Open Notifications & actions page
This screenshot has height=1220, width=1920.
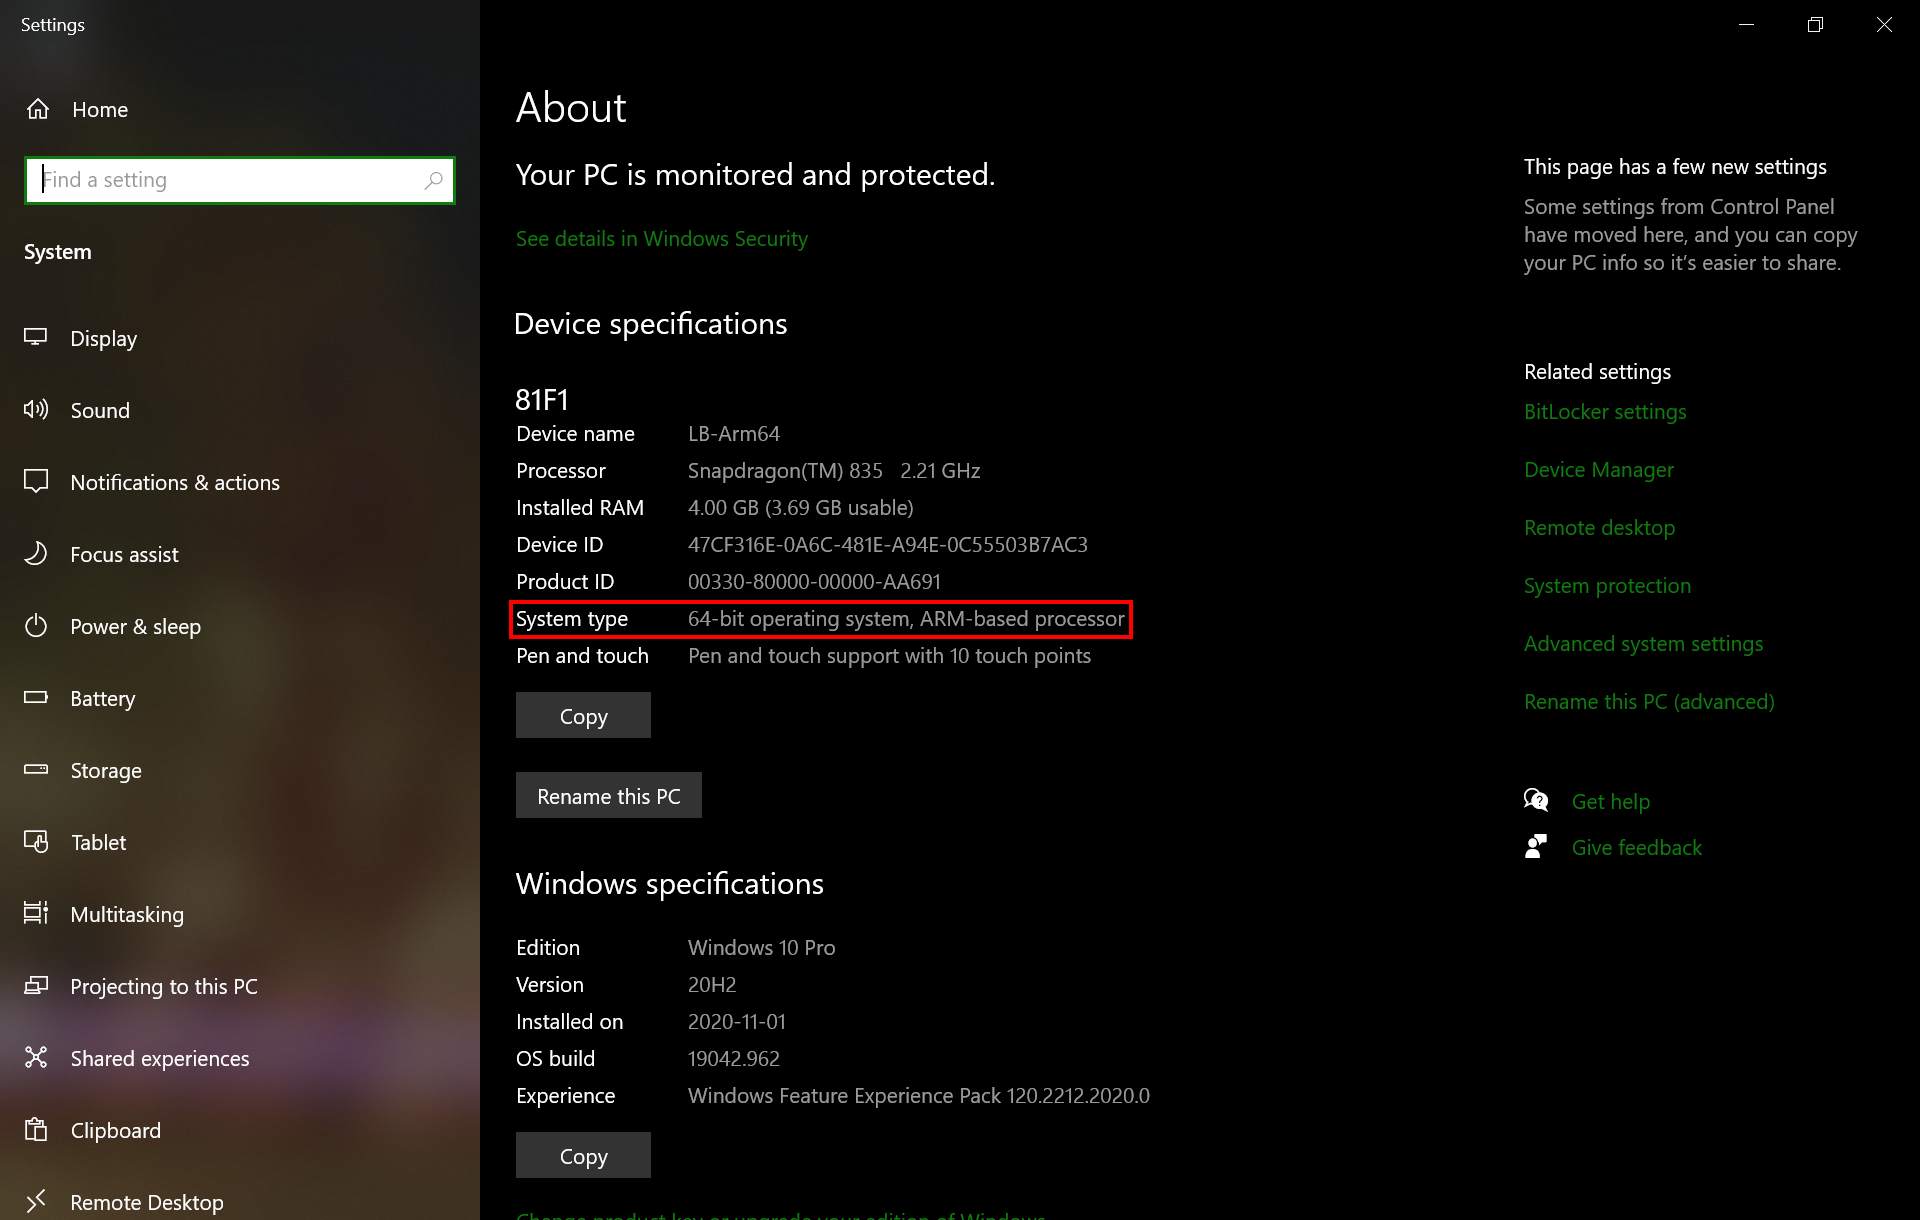coord(175,482)
